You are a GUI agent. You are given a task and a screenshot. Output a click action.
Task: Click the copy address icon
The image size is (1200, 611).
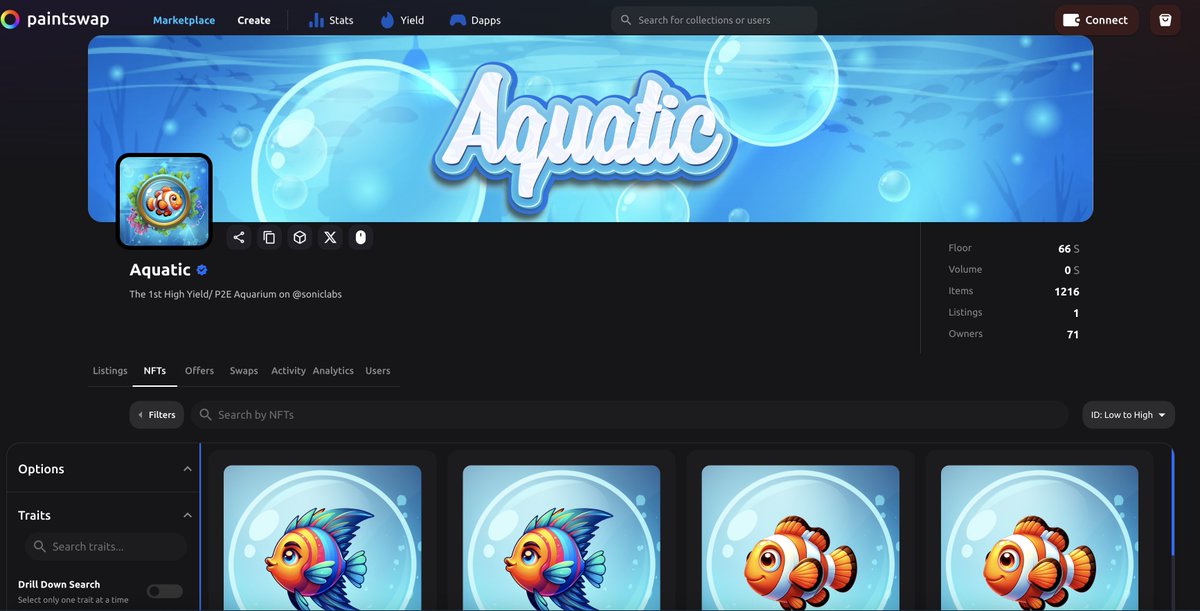pos(269,237)
